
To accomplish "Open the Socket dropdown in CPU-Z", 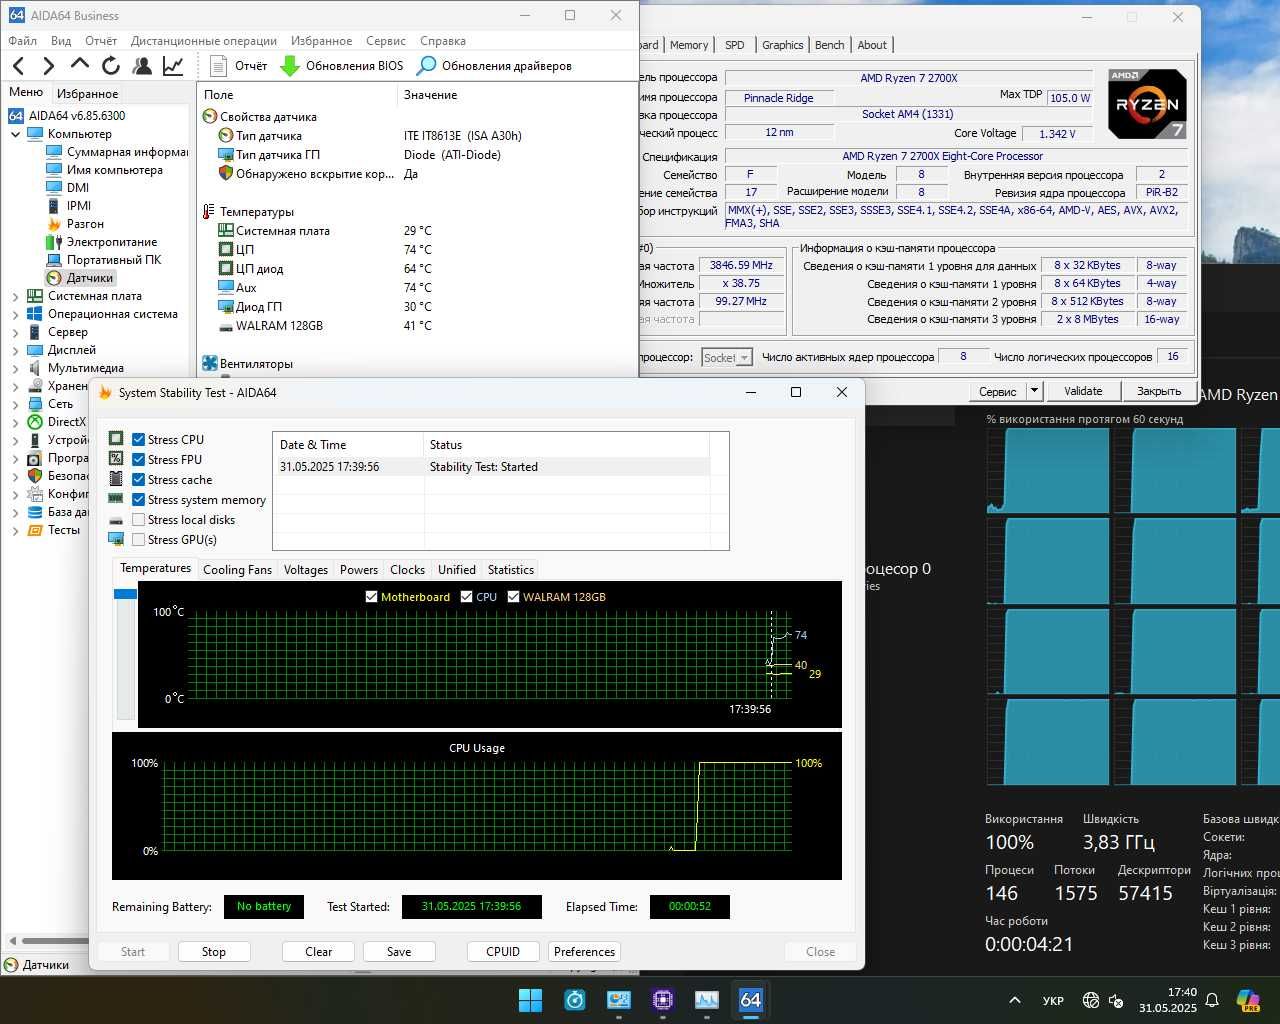I will (726, 357).
